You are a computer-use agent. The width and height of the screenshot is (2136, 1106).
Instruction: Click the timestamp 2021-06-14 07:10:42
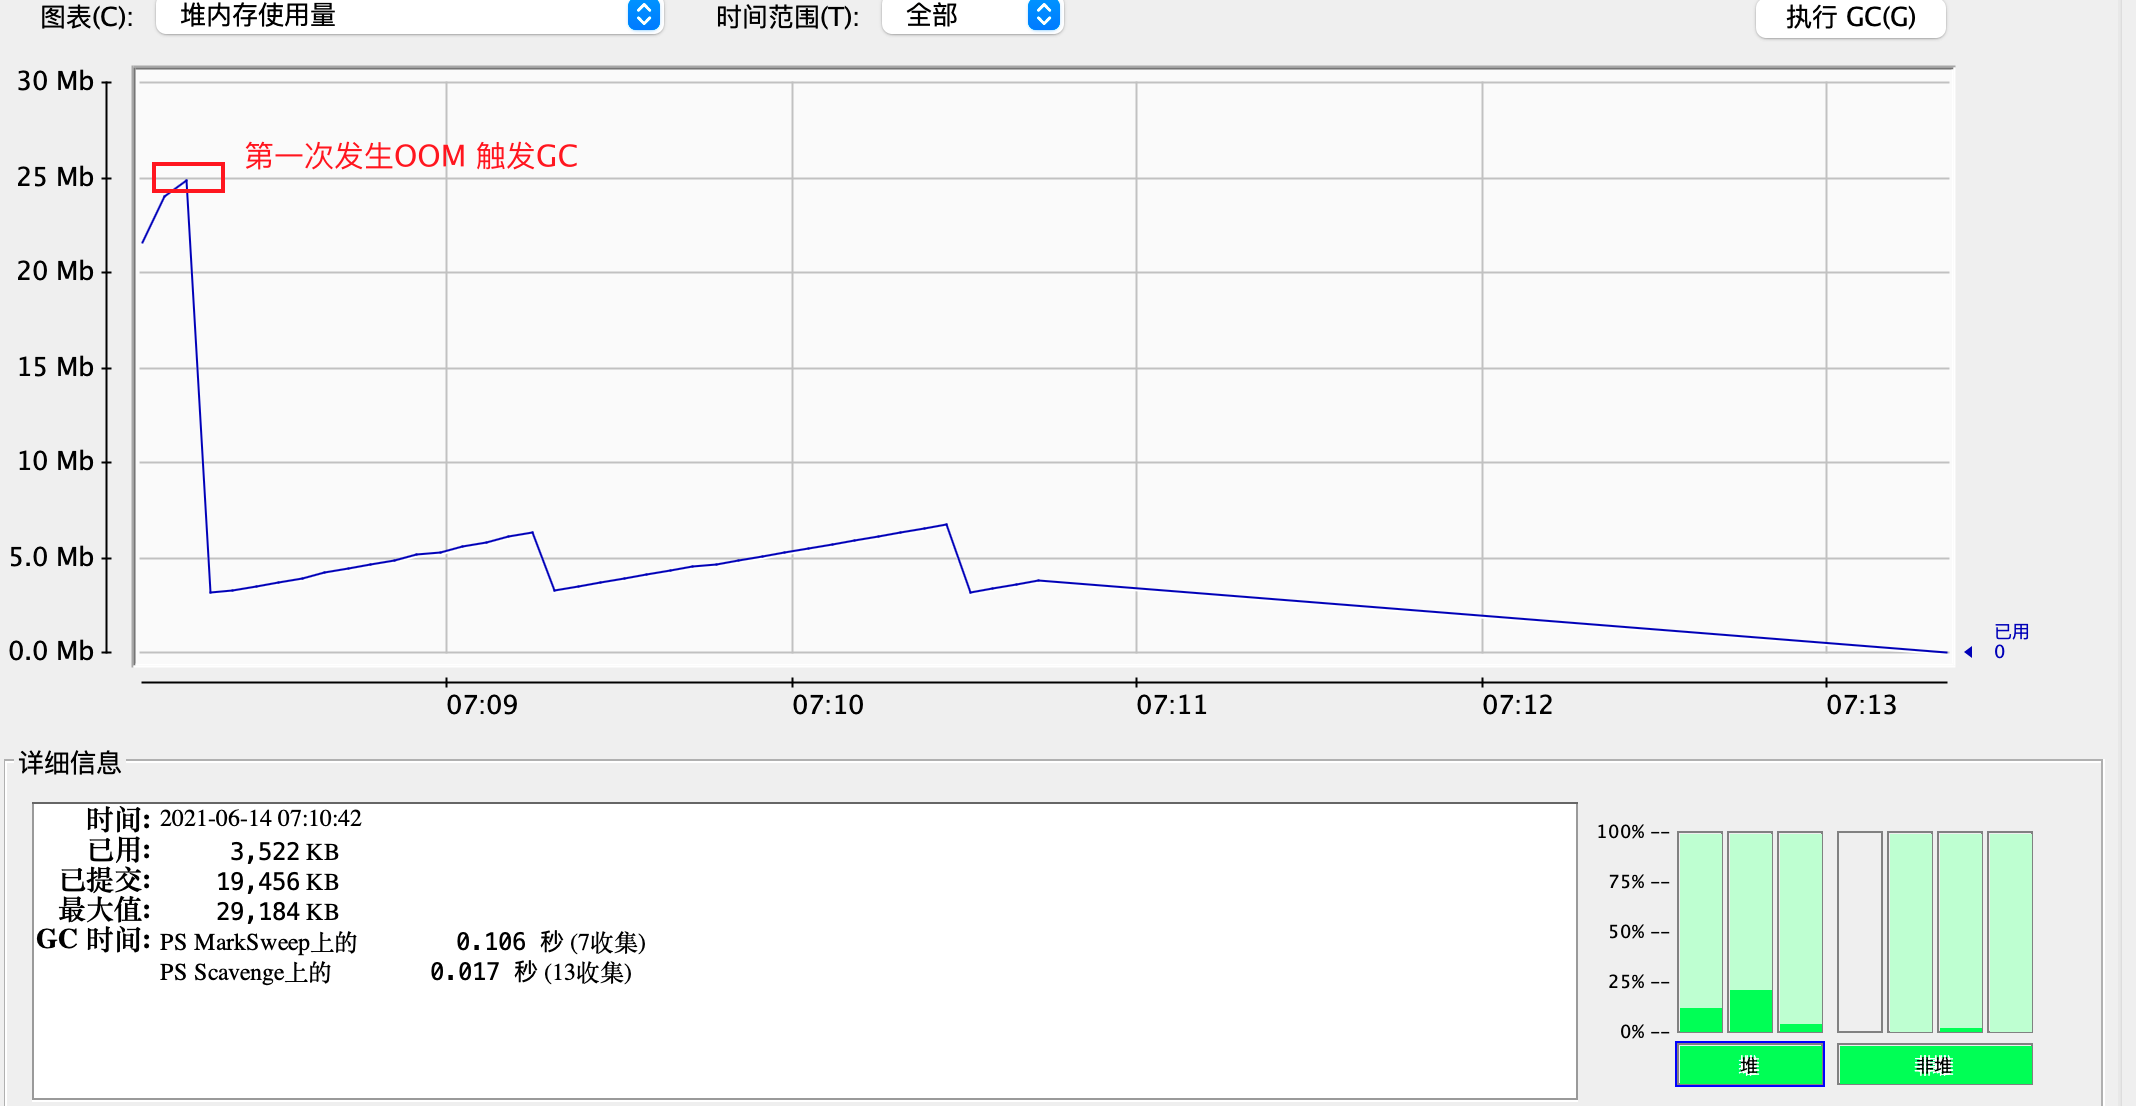point(261,819)
